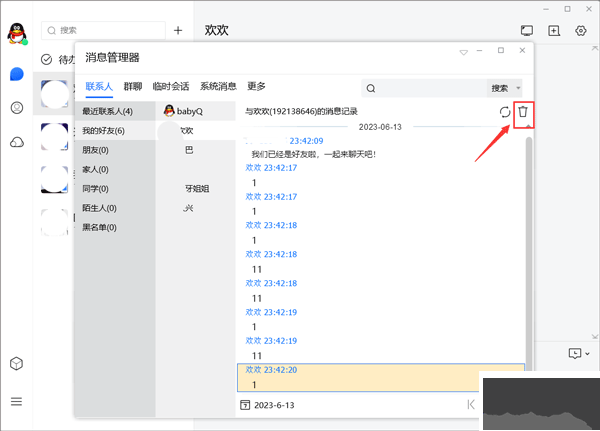This screenshot has height=431, width=600.
Task: Open the hamburger main menu icon
Action: coord(17,401)
